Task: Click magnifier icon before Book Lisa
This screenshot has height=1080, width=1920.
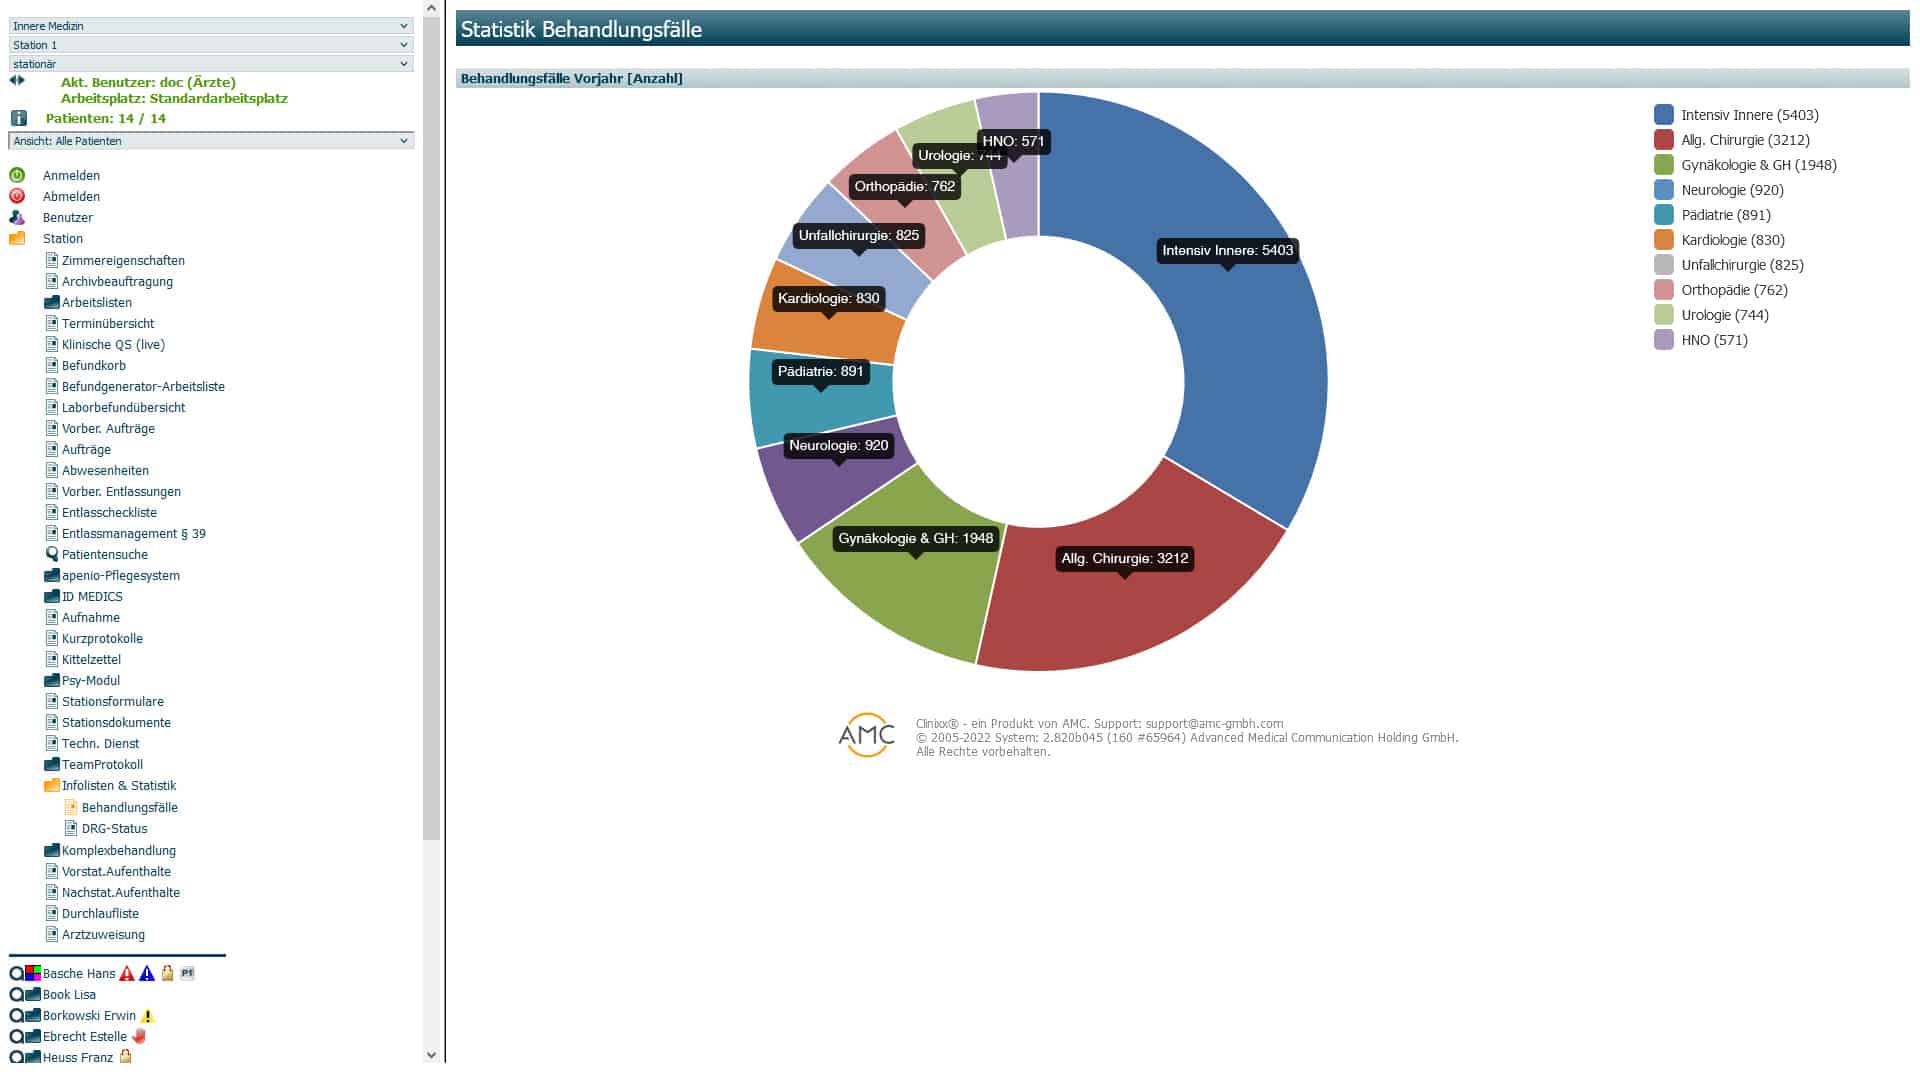Action: pyautogui.click(x=16, y=995)
